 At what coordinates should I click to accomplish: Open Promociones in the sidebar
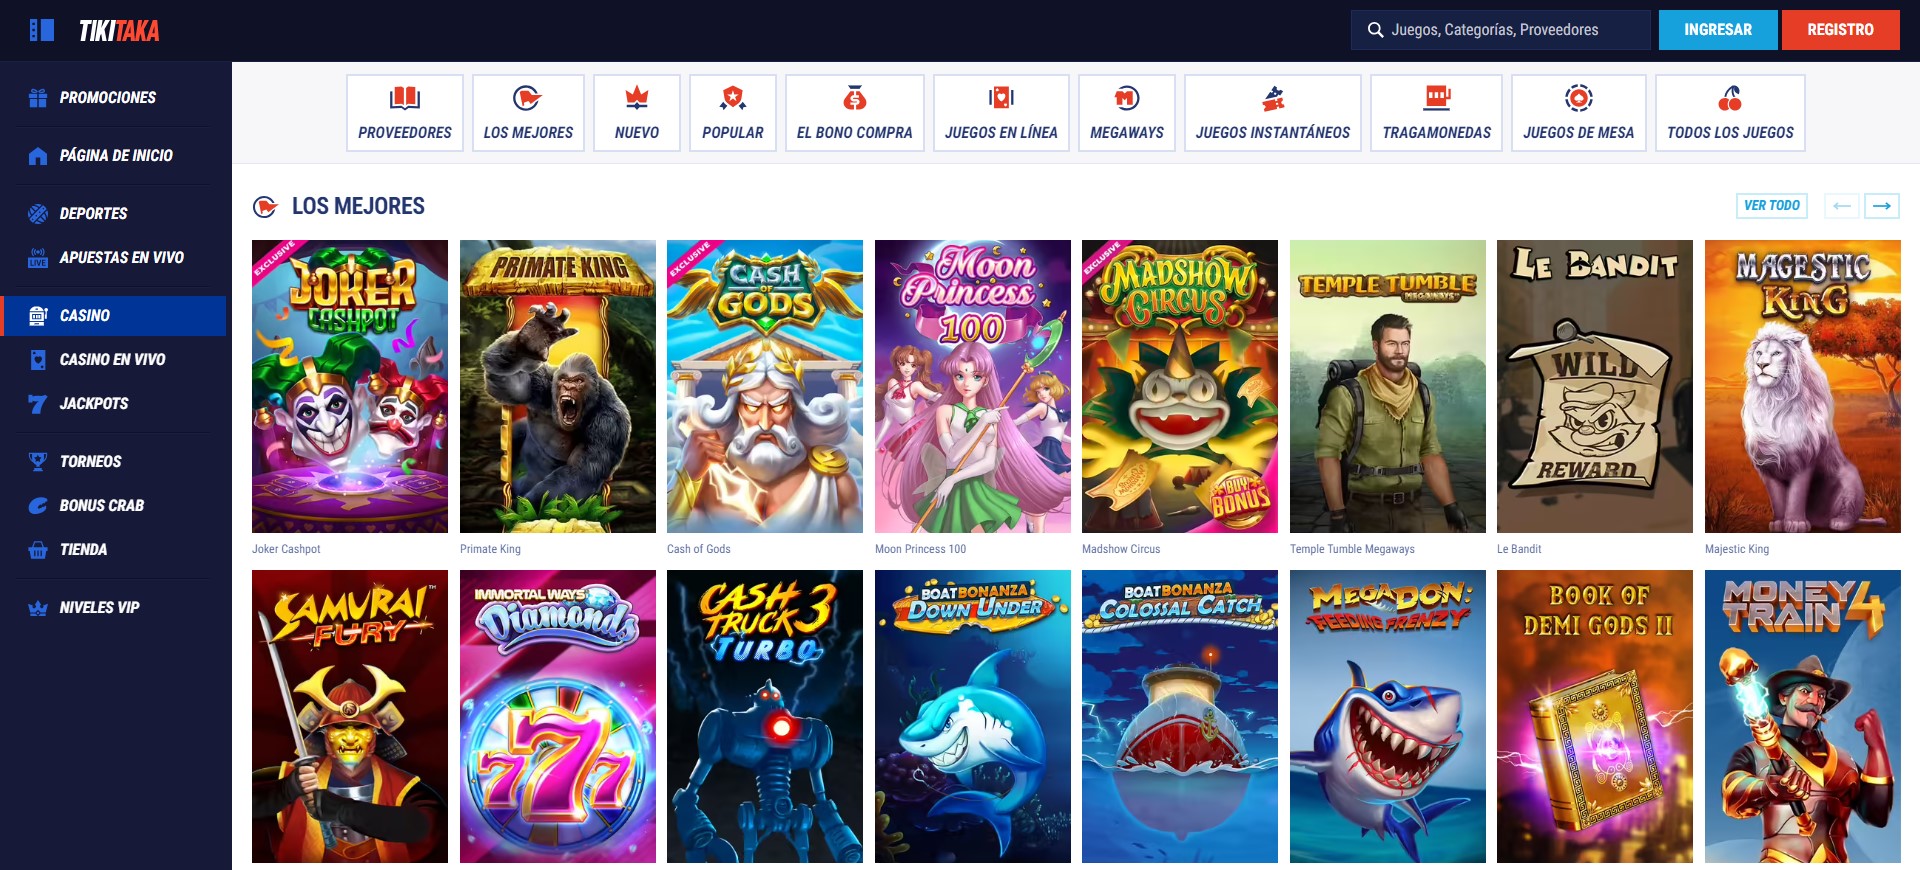[113, 98]
